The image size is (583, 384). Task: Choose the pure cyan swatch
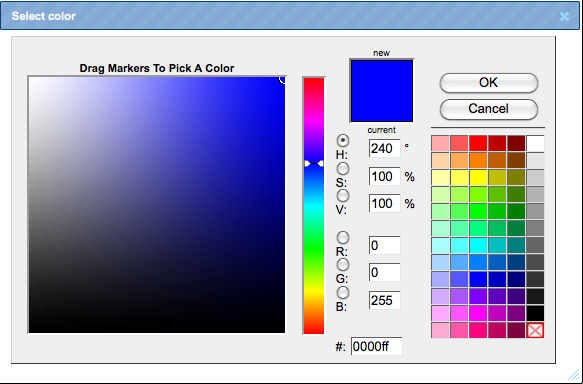pos(478,245)
